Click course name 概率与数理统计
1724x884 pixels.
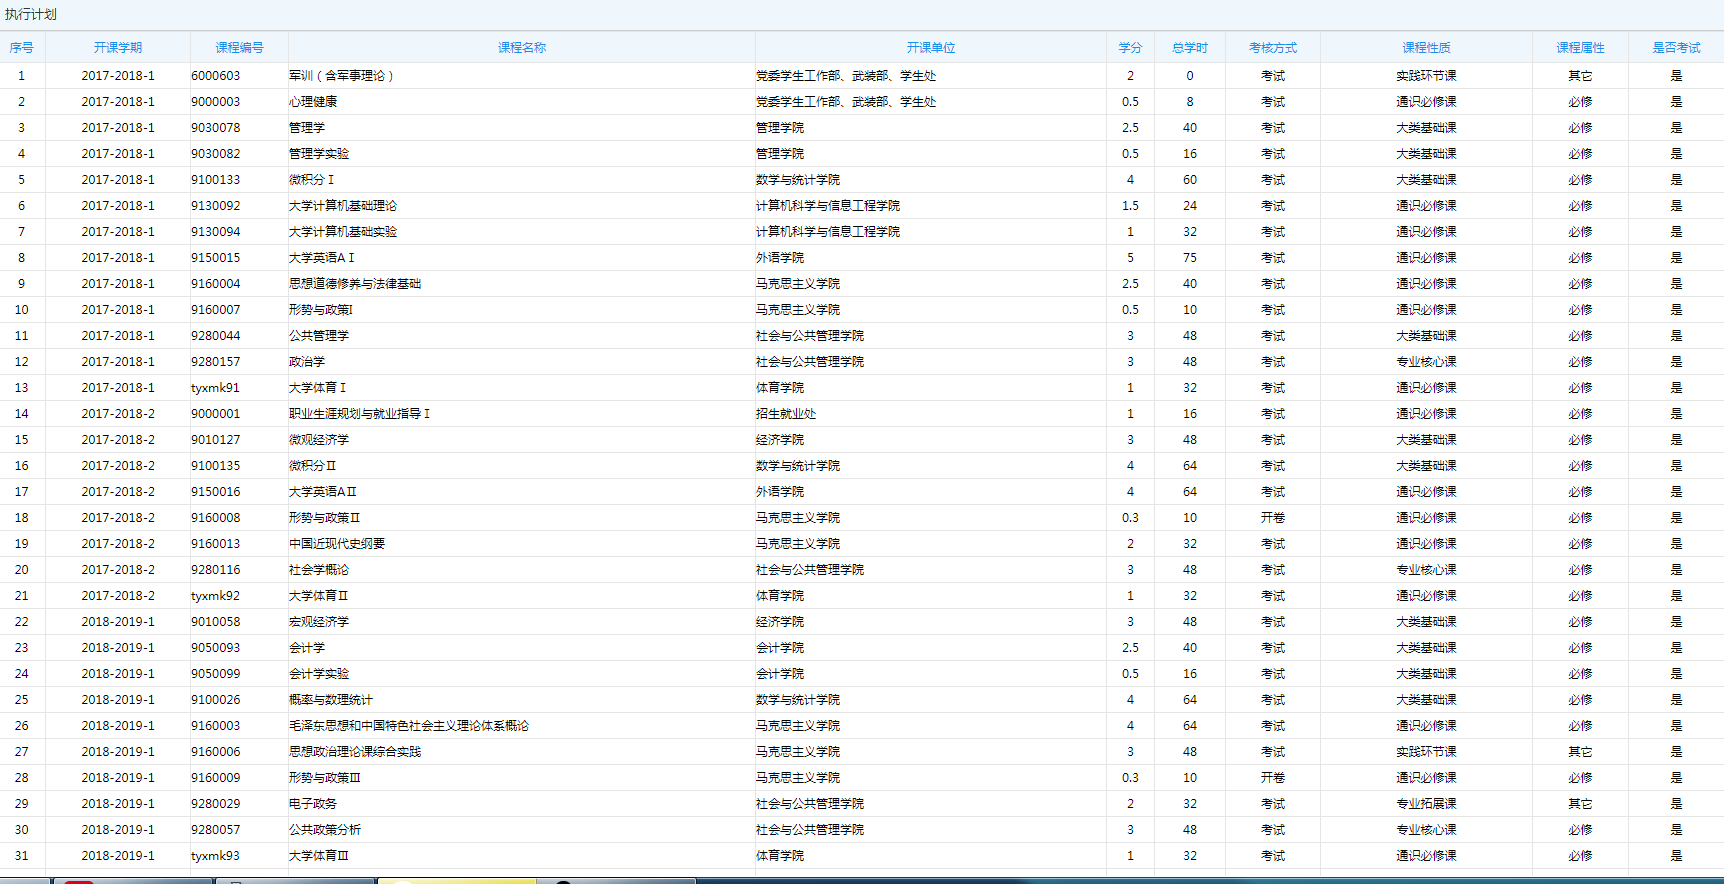pos(331,700)
